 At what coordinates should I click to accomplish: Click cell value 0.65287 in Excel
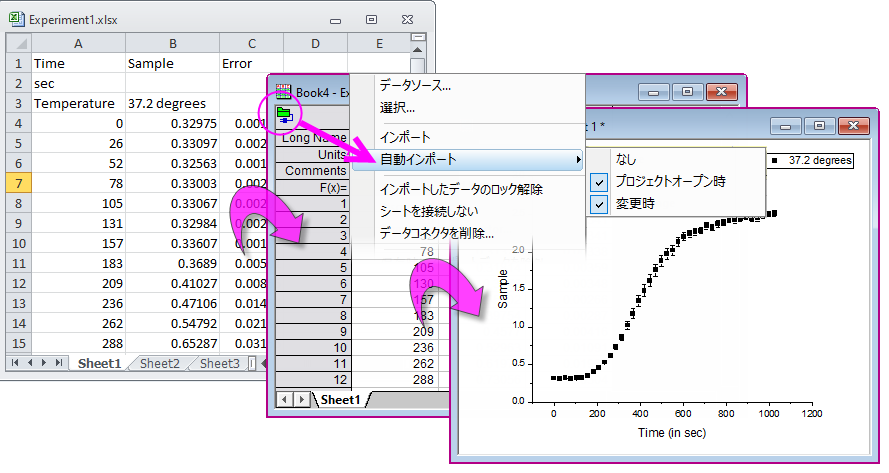click(172, 344)
